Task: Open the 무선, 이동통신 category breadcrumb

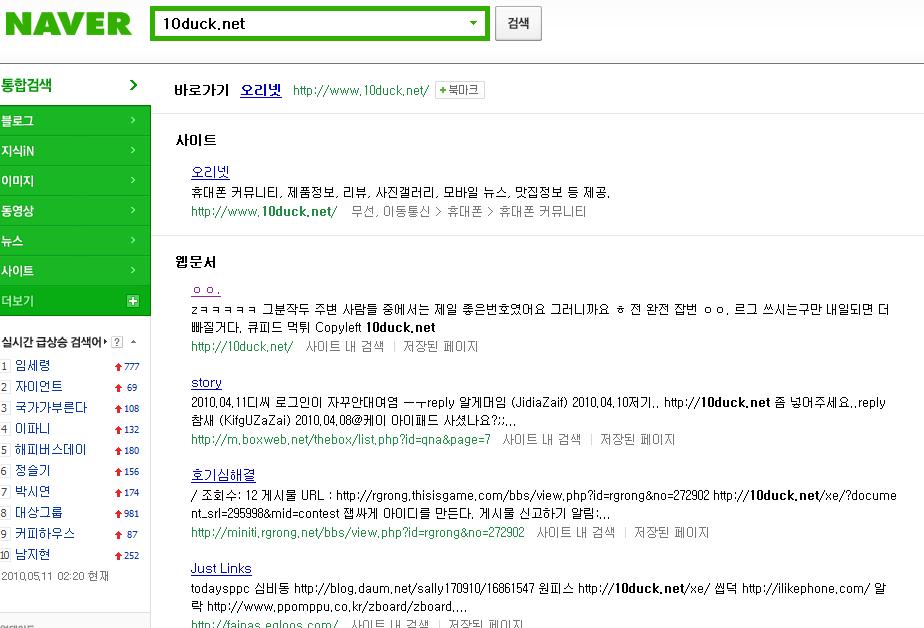Action: 390,211
